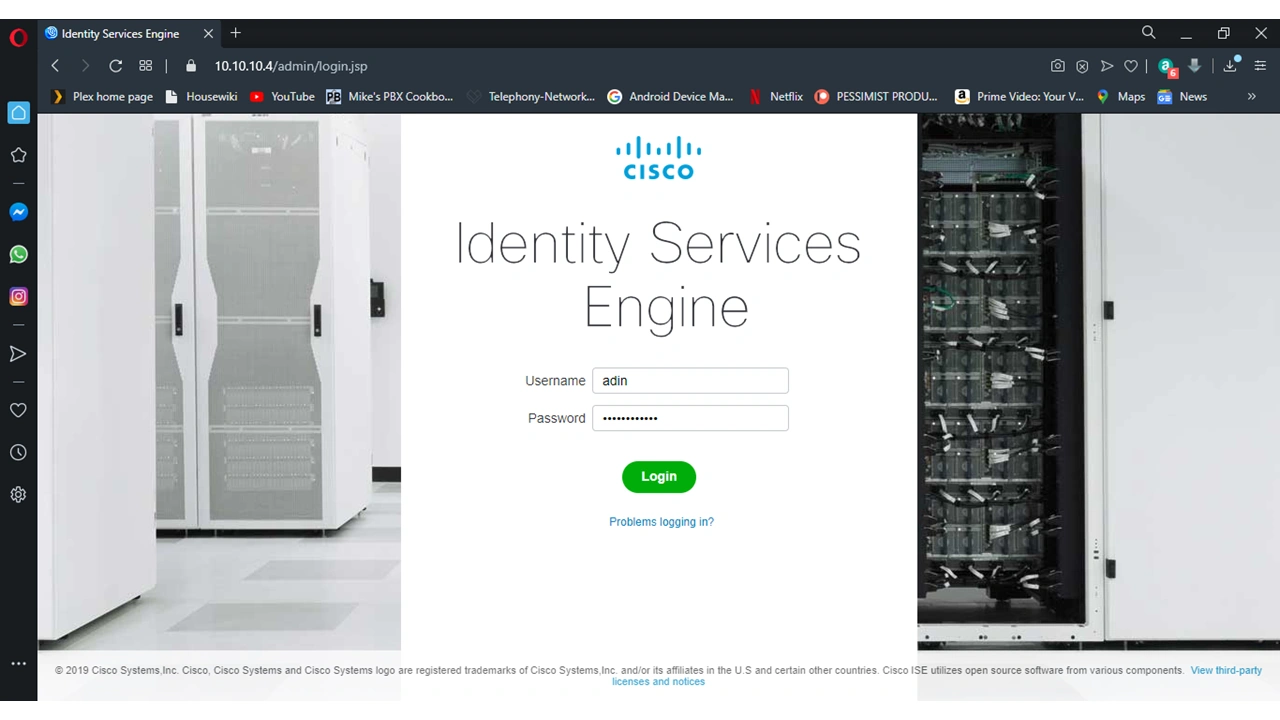Open the Android Device Manager bookmark

[x=670, y=97]
